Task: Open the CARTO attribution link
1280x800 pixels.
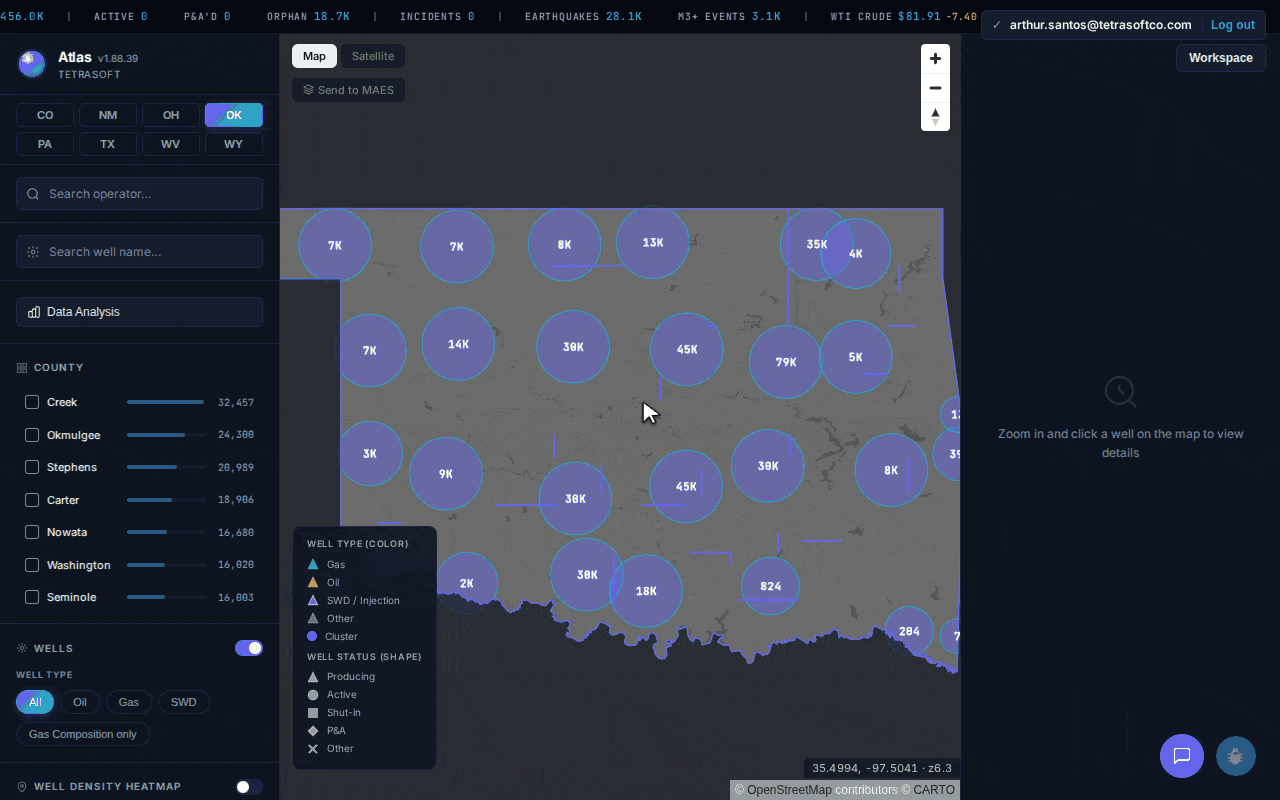Action: pyautogui.click(x=934, y=790)
